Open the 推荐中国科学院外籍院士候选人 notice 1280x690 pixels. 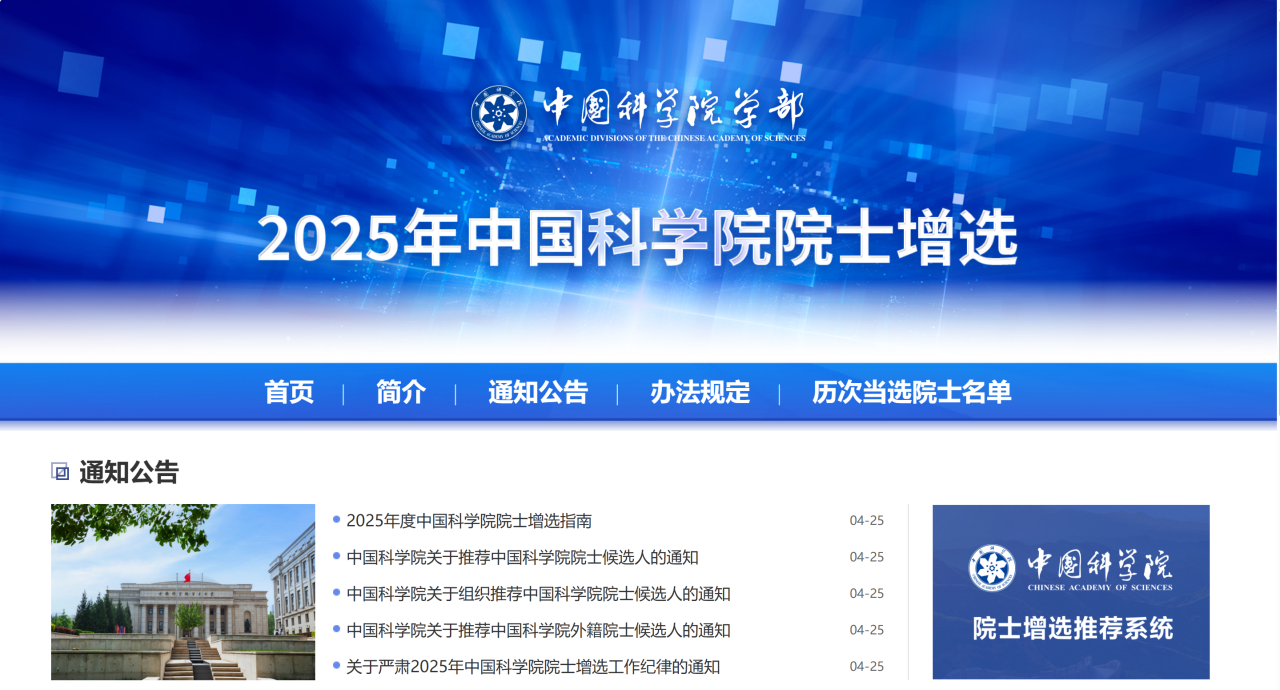click(538, 630)
